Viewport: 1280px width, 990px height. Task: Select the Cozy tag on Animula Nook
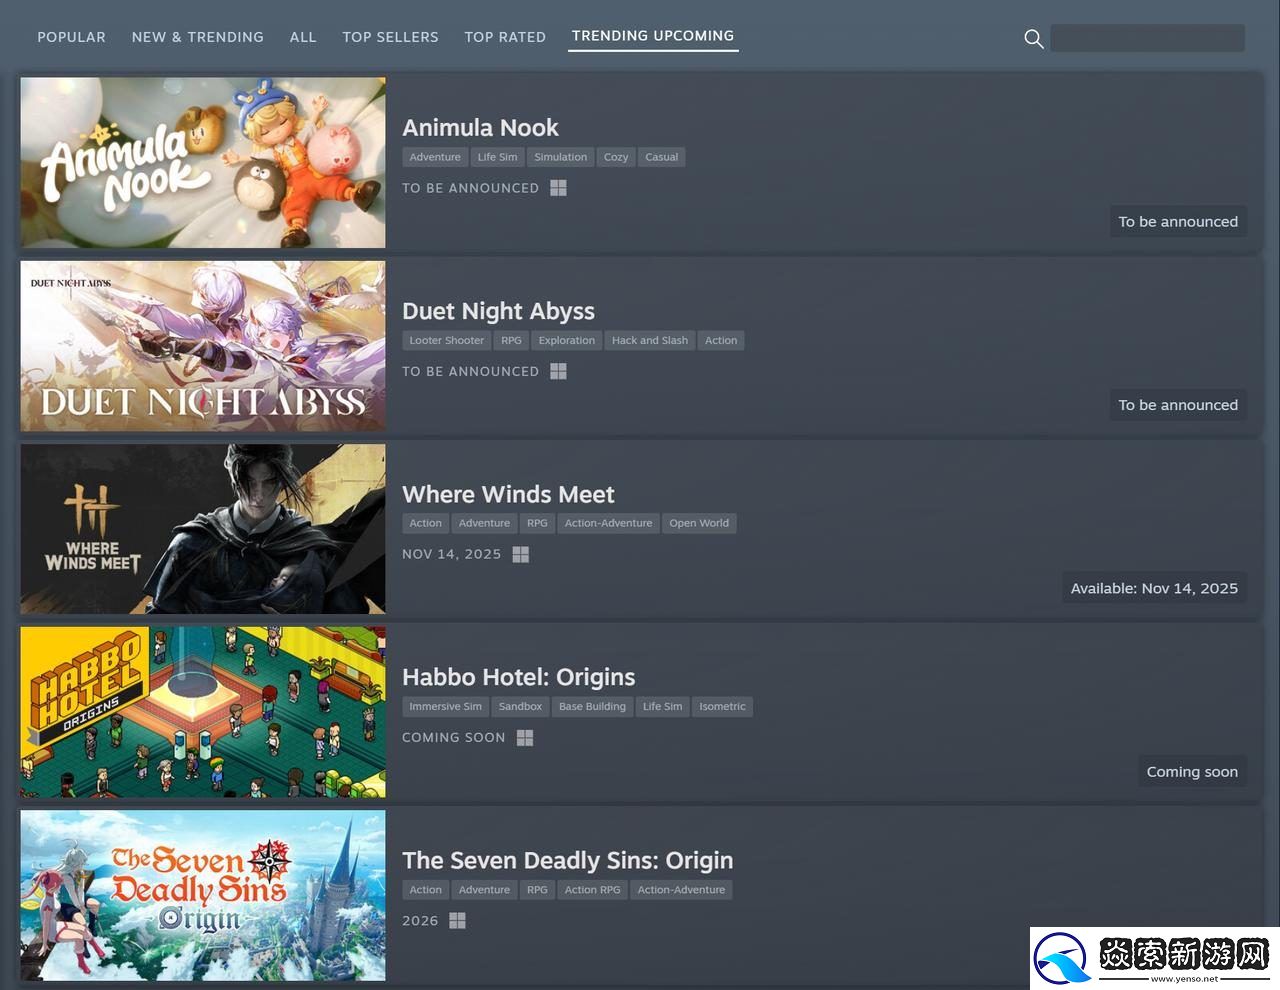pos(616,157)
